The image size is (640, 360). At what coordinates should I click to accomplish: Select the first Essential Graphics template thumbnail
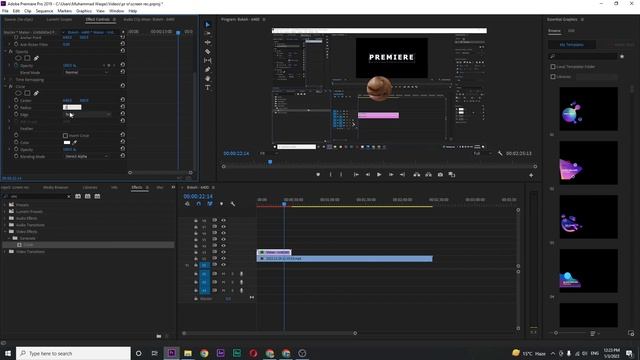tap(588, 109)
